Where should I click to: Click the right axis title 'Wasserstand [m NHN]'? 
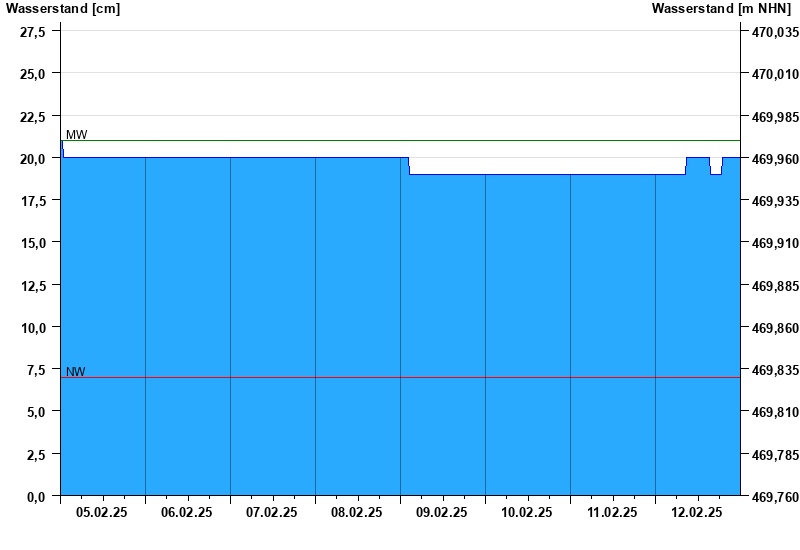[721, 9]
